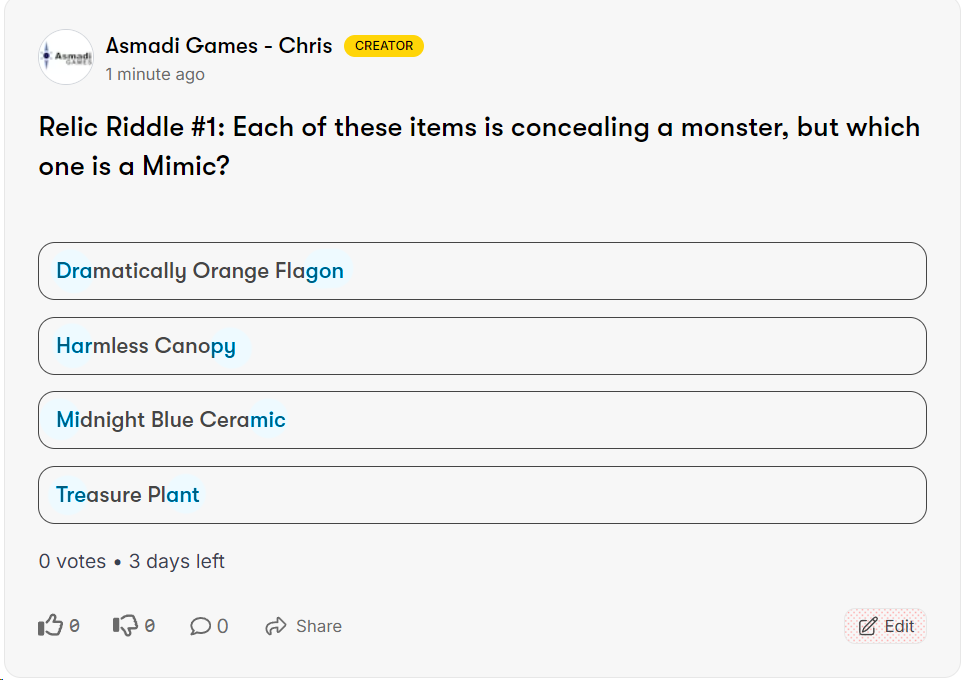Click the Asmadi Games avatar logo
The image size is (966, 680).
coord(66,57)
